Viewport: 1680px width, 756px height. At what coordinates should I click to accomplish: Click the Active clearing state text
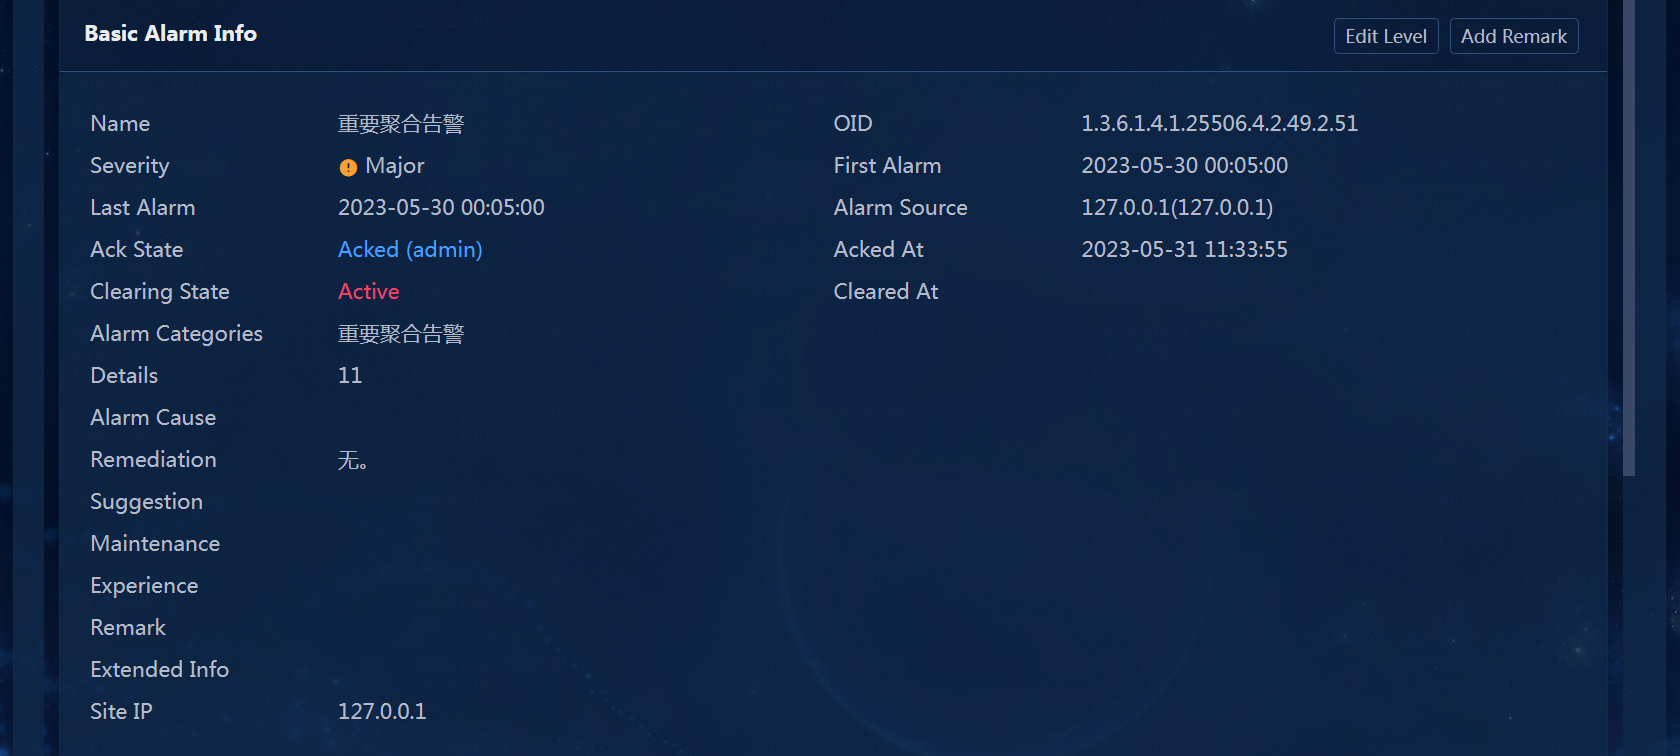pos(369,291)
